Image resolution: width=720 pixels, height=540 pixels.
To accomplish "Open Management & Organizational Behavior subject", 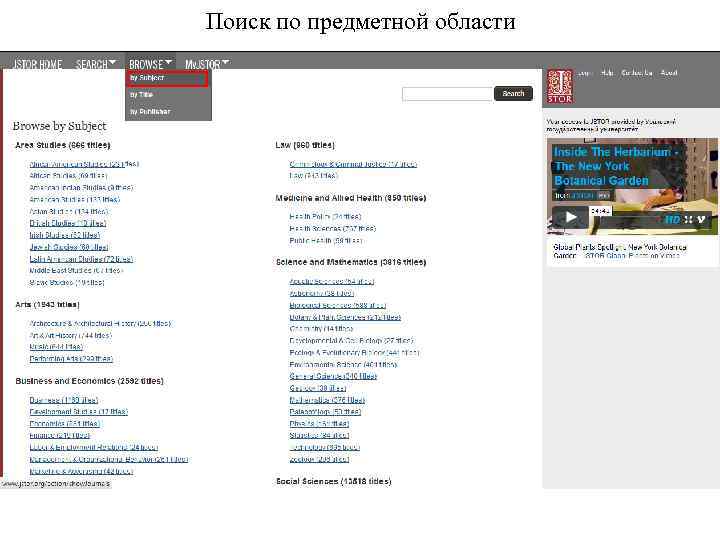I will tap(109, 459).
